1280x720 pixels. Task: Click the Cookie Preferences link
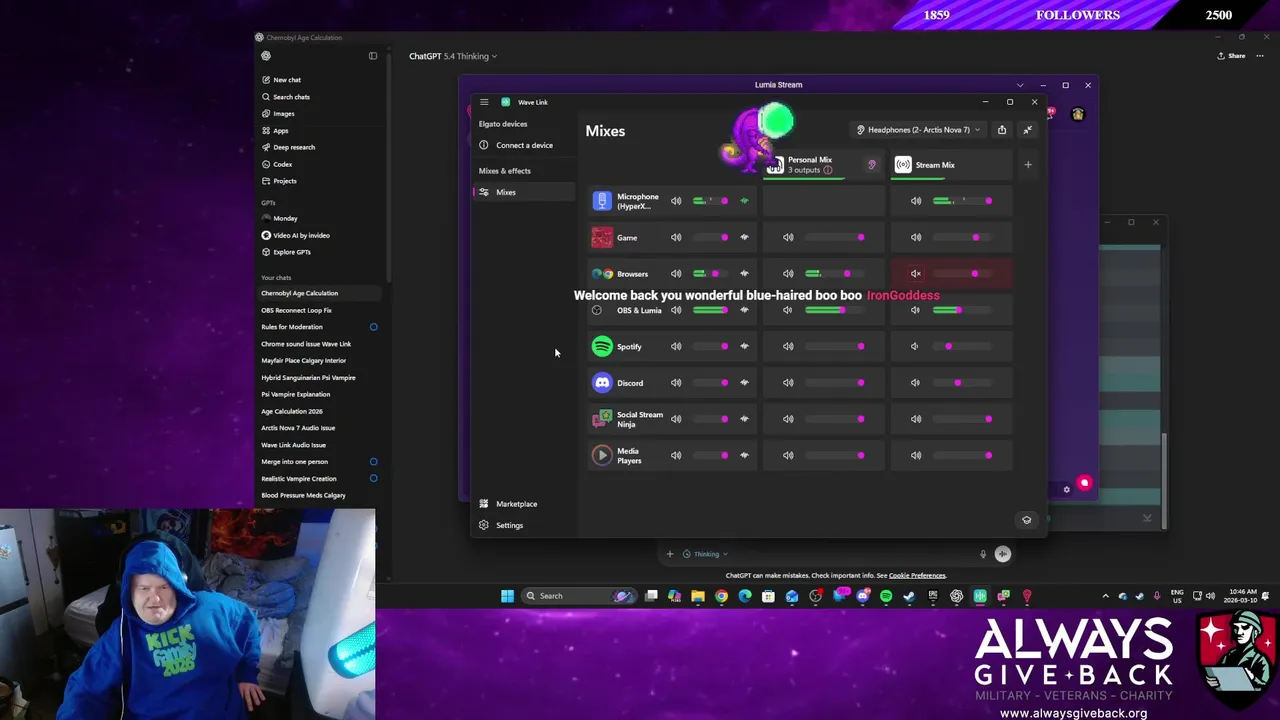tap(917, 576)
